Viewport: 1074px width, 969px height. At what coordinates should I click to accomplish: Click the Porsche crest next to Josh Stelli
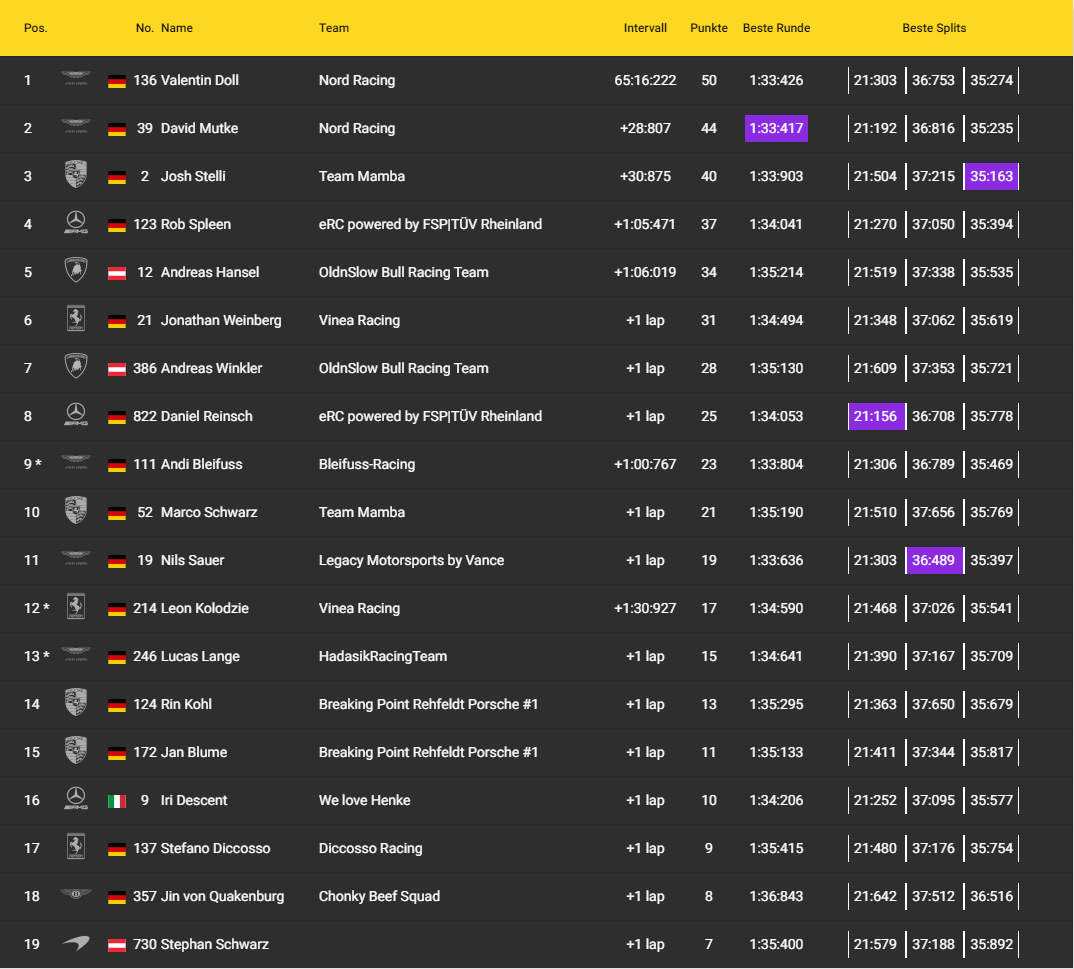coord(75,175)
